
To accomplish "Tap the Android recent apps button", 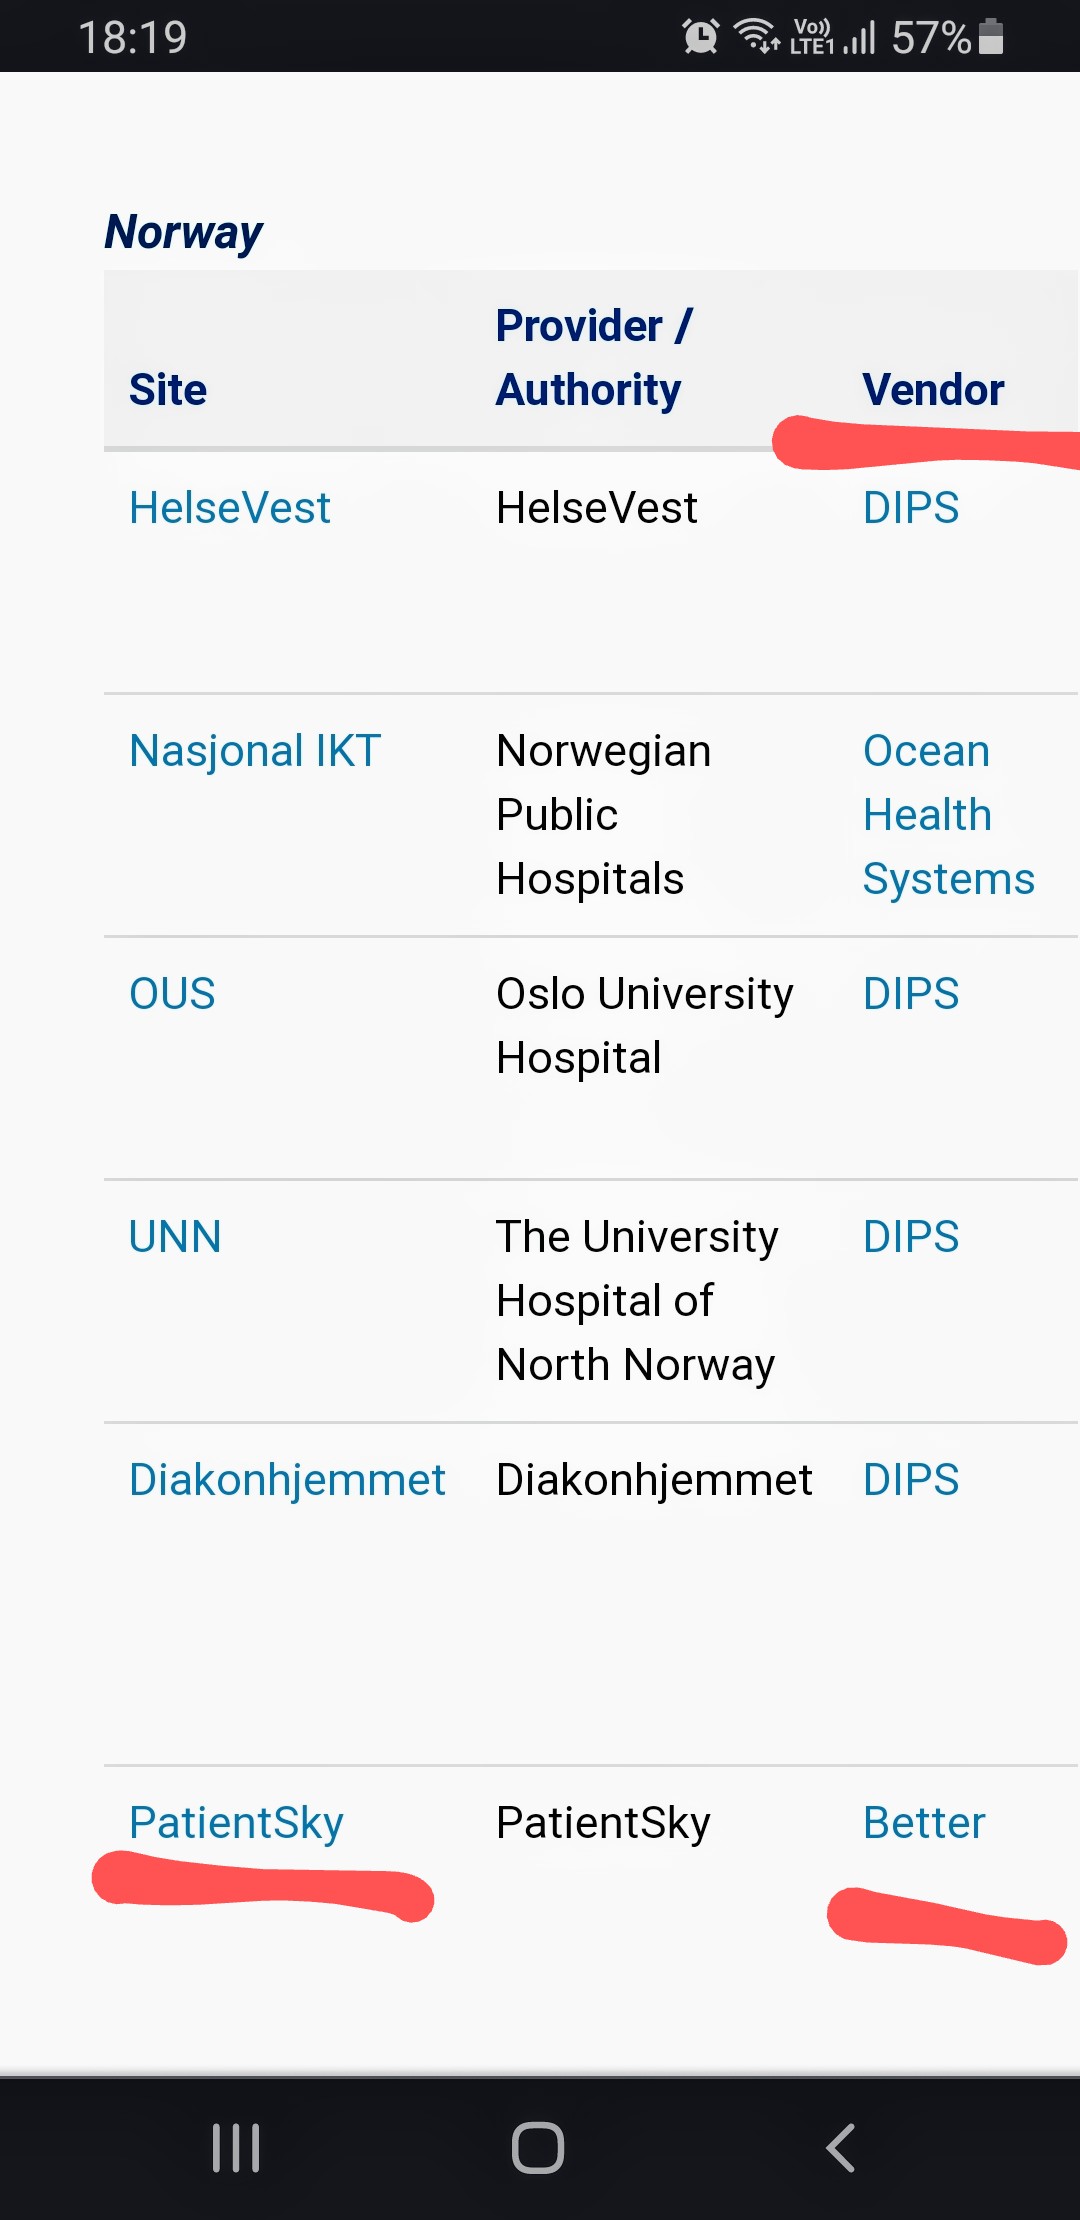I will click(x=236, y=2147).
